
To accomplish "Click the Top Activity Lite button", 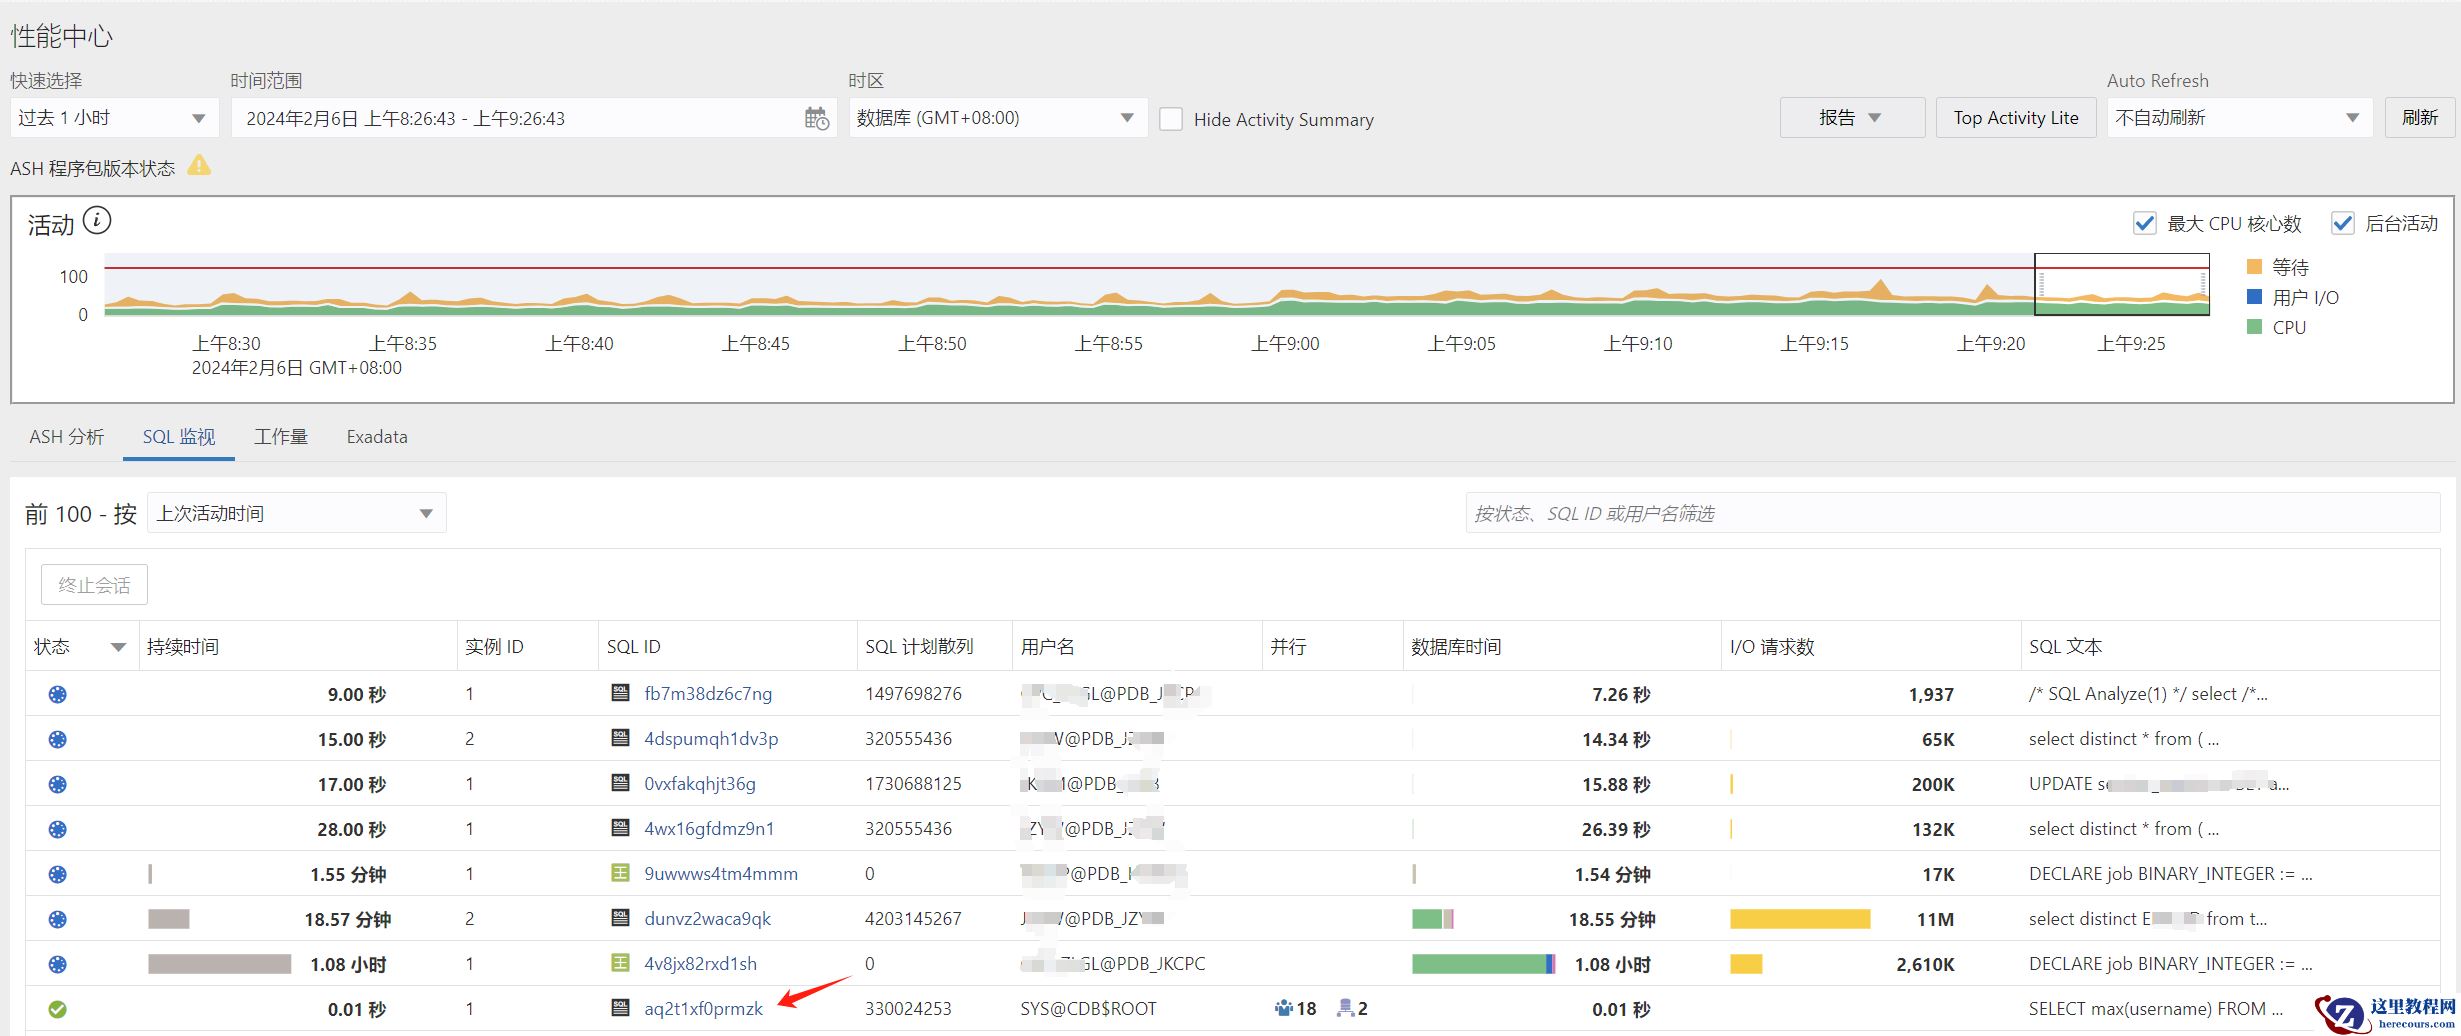I will pos(2015,118).
